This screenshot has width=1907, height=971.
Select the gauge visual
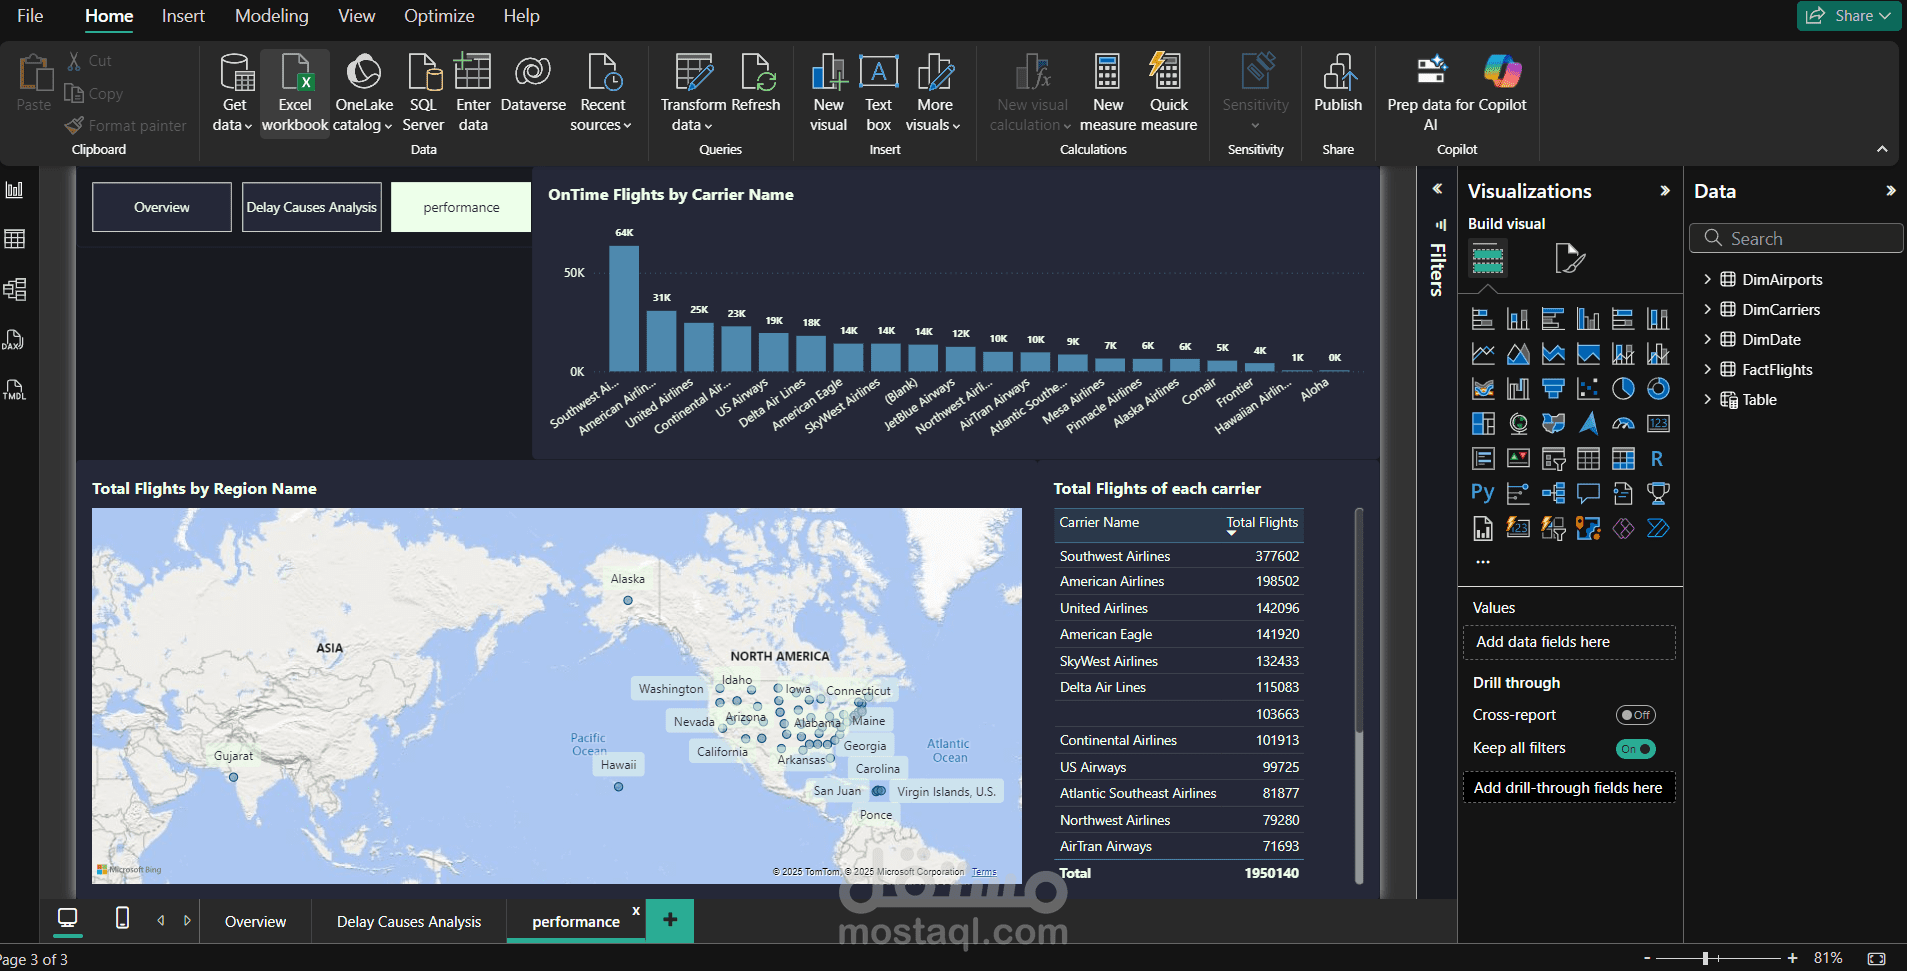tap(1623, 424)
